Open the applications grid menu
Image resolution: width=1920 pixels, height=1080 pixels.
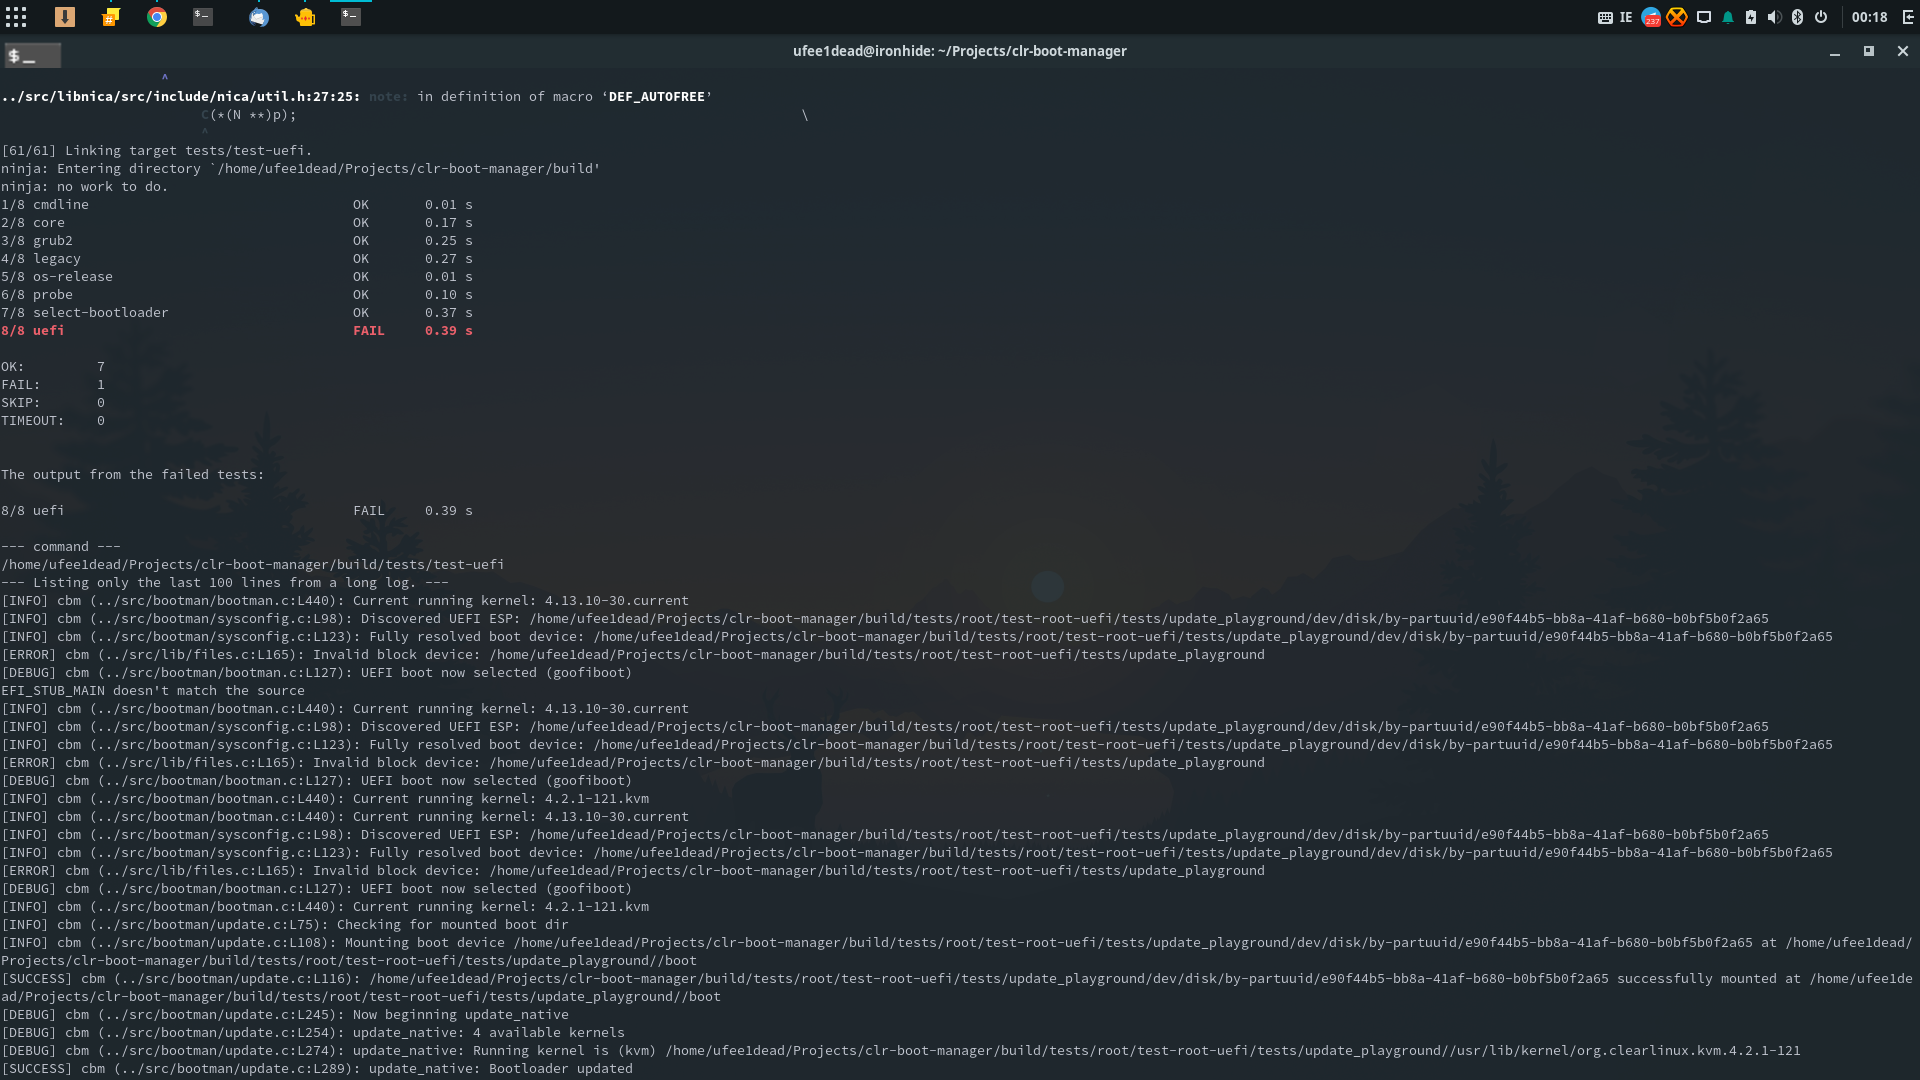point(16,17)
